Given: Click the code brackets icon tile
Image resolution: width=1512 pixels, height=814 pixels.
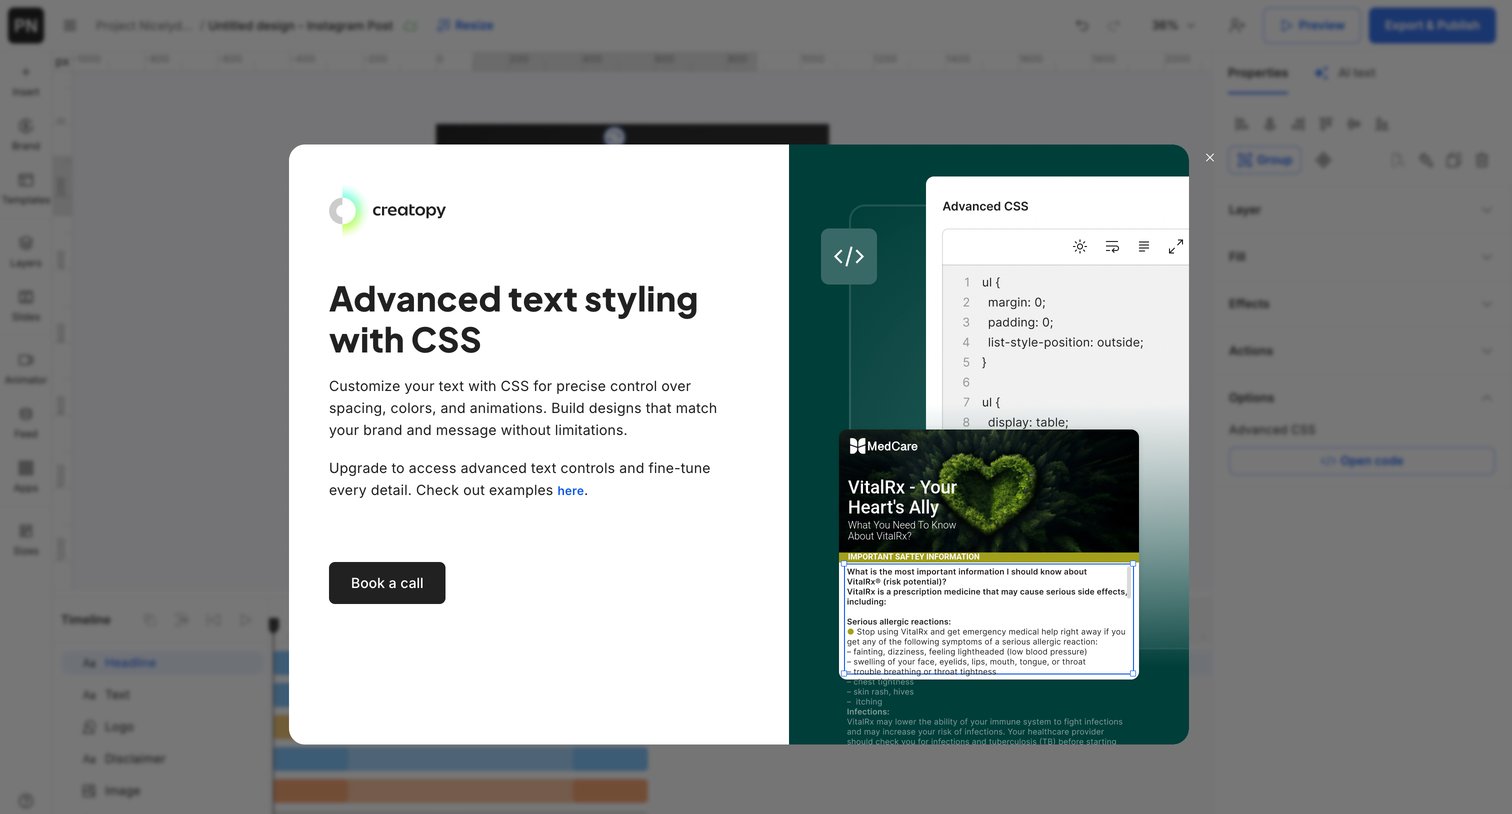Looking at the screenshot, I should click(849, 256).
